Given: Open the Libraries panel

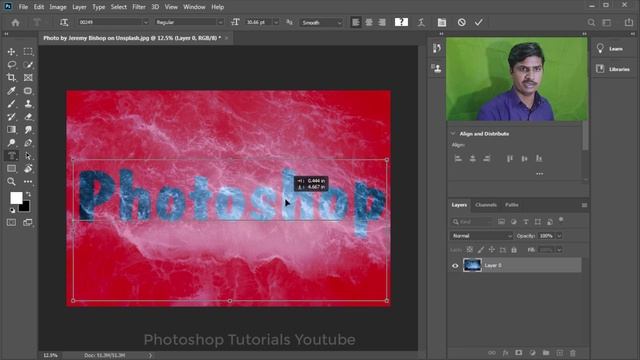Looking at the screenshot, I should pyautogui.click(x=613, y=69).
